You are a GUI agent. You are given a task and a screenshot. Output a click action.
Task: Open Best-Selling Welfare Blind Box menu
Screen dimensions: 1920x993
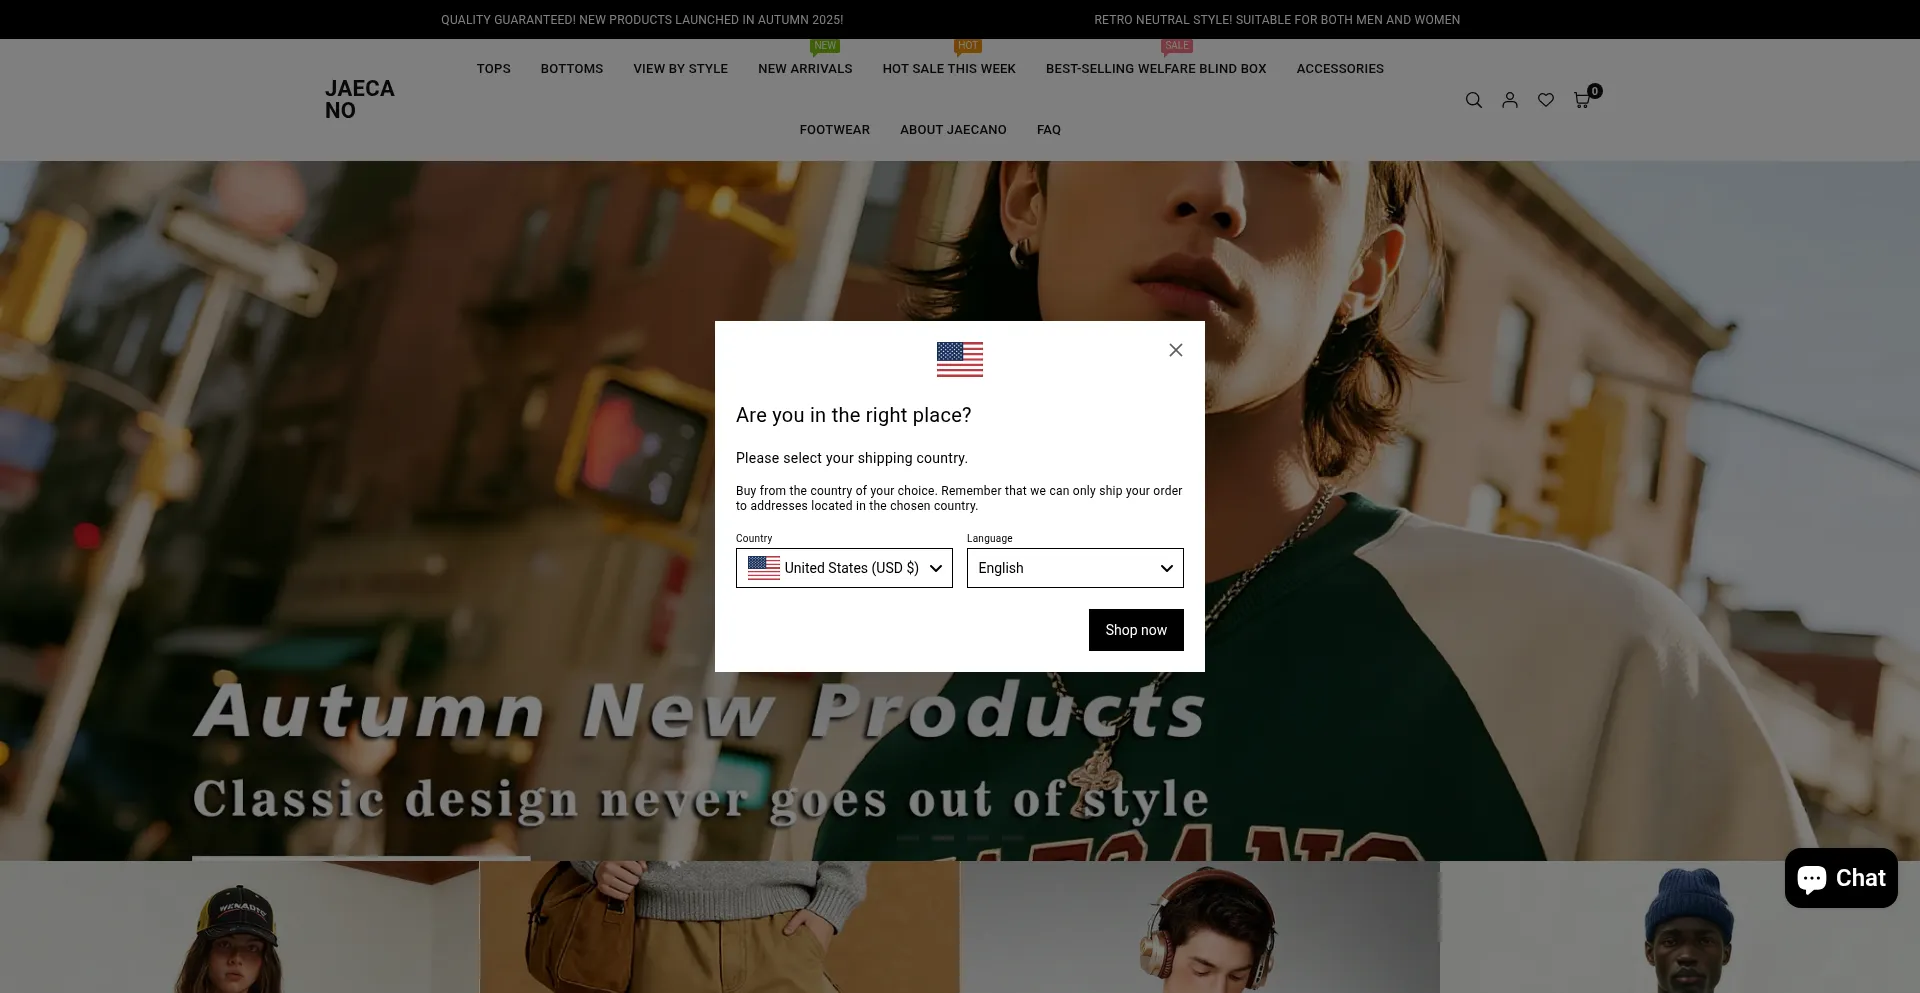click(1155, 69)
